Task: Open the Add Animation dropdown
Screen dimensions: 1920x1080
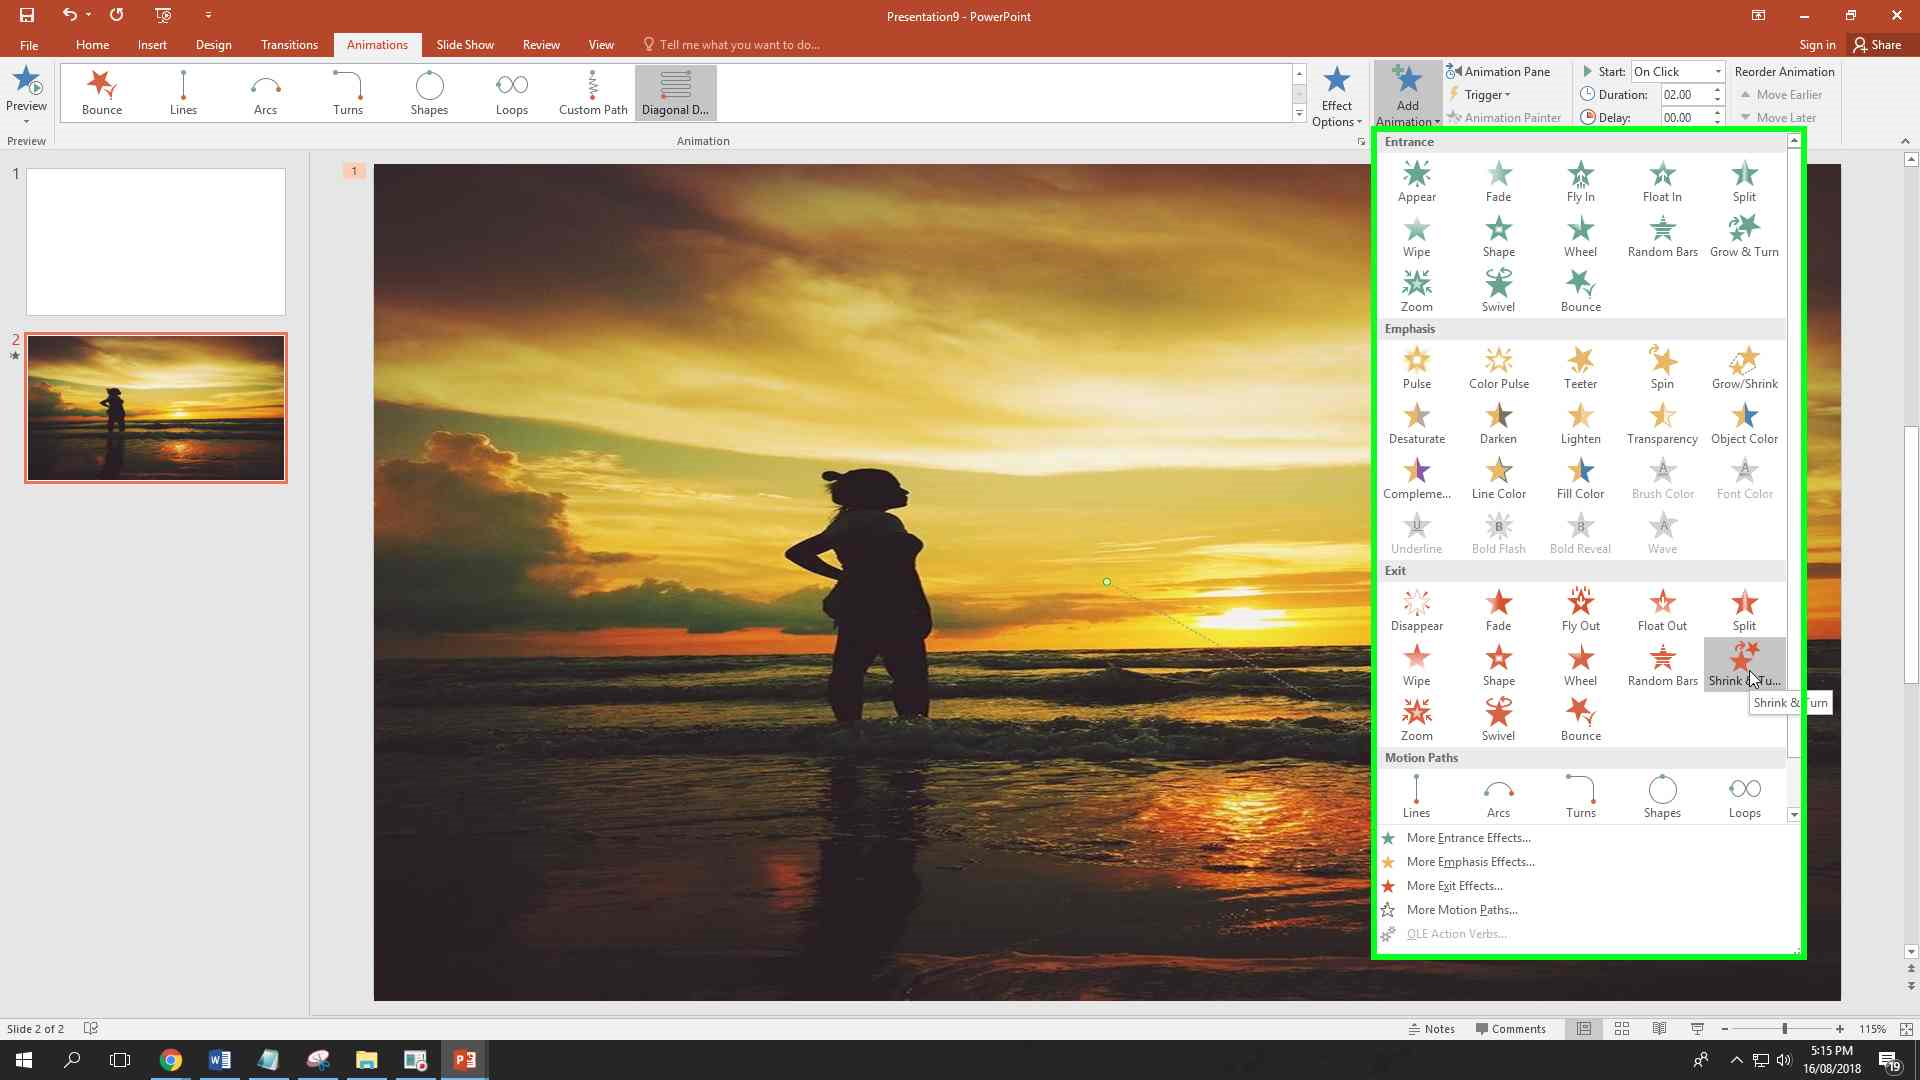Action: pyautogui.click(x=1407, y=96)
